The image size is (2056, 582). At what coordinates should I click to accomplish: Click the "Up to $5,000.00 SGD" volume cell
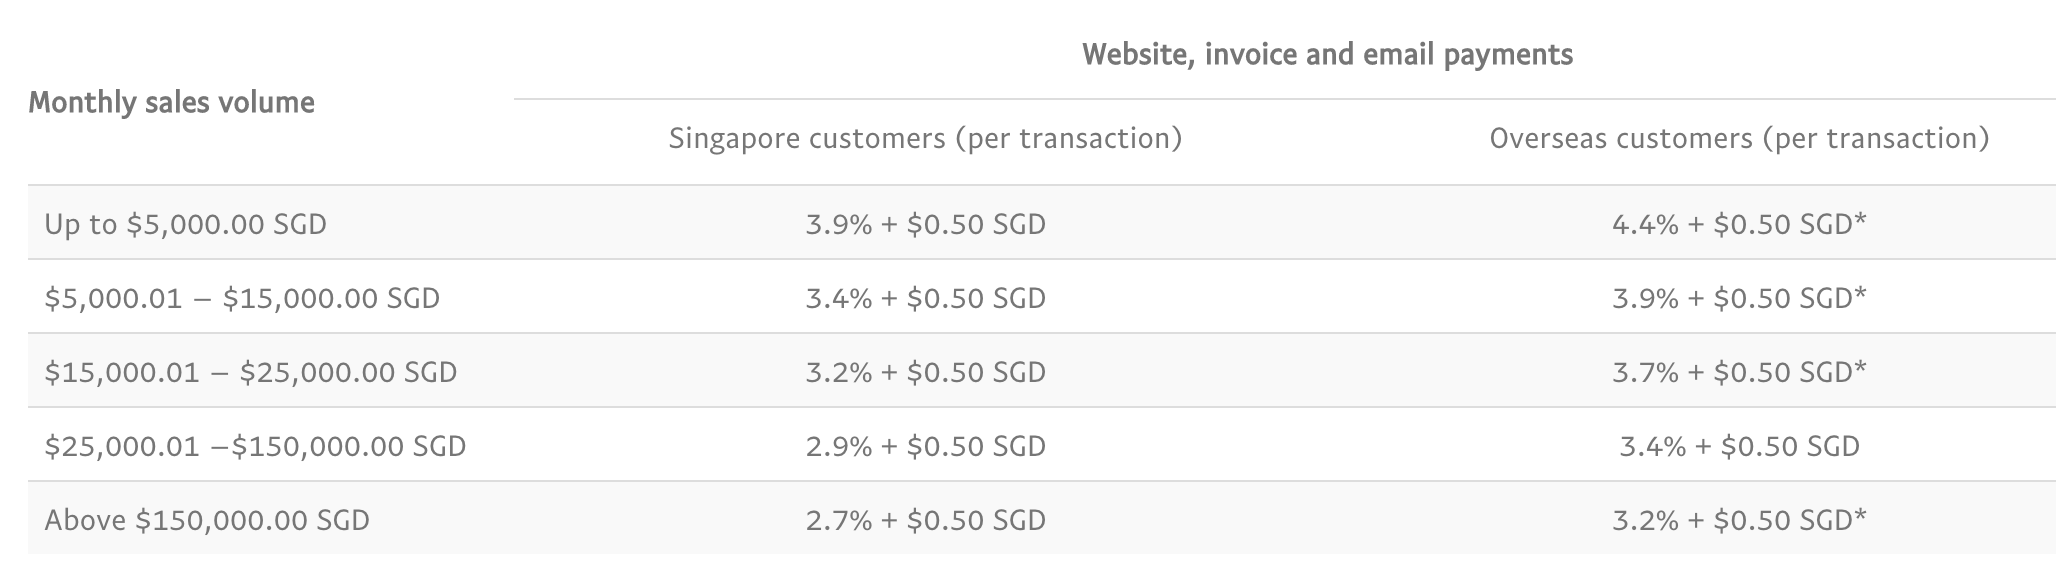tap(186, 224)
